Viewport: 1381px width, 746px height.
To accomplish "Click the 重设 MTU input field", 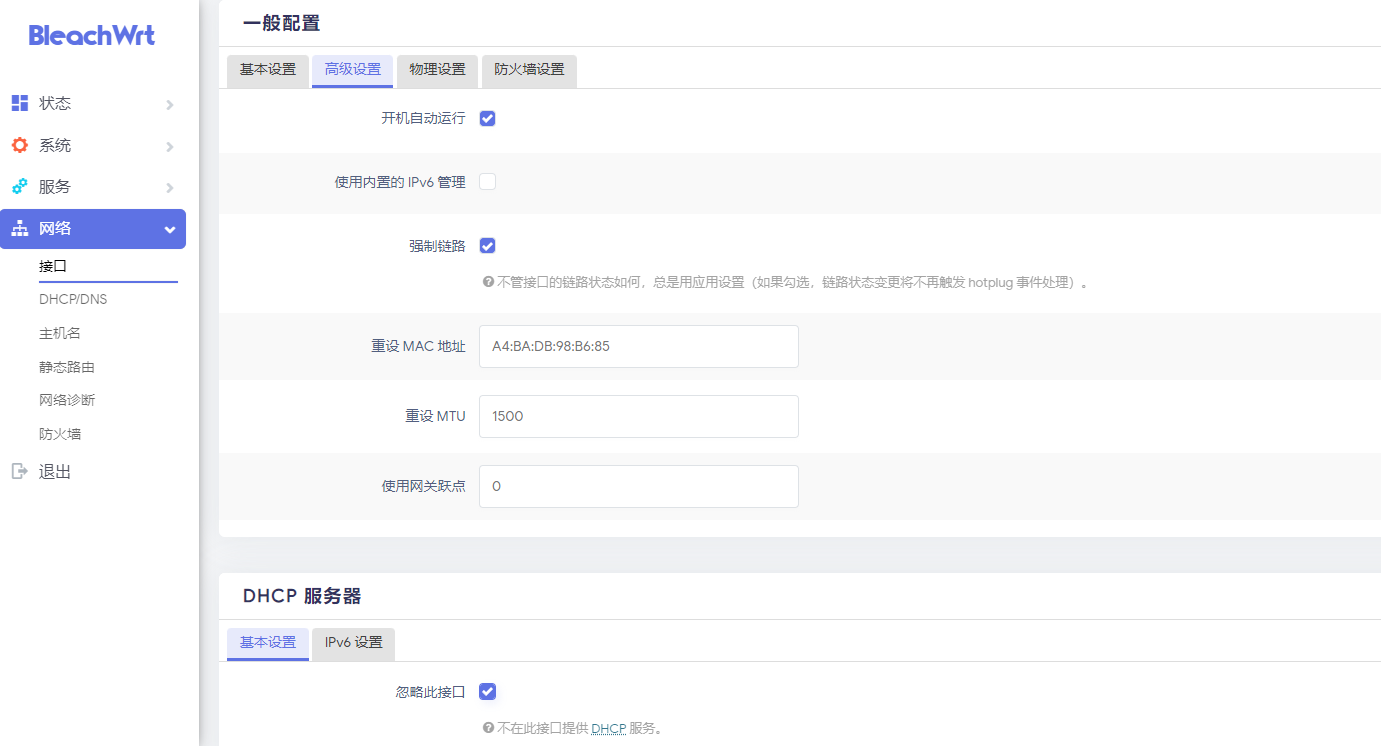I will [x=638, y=416].
